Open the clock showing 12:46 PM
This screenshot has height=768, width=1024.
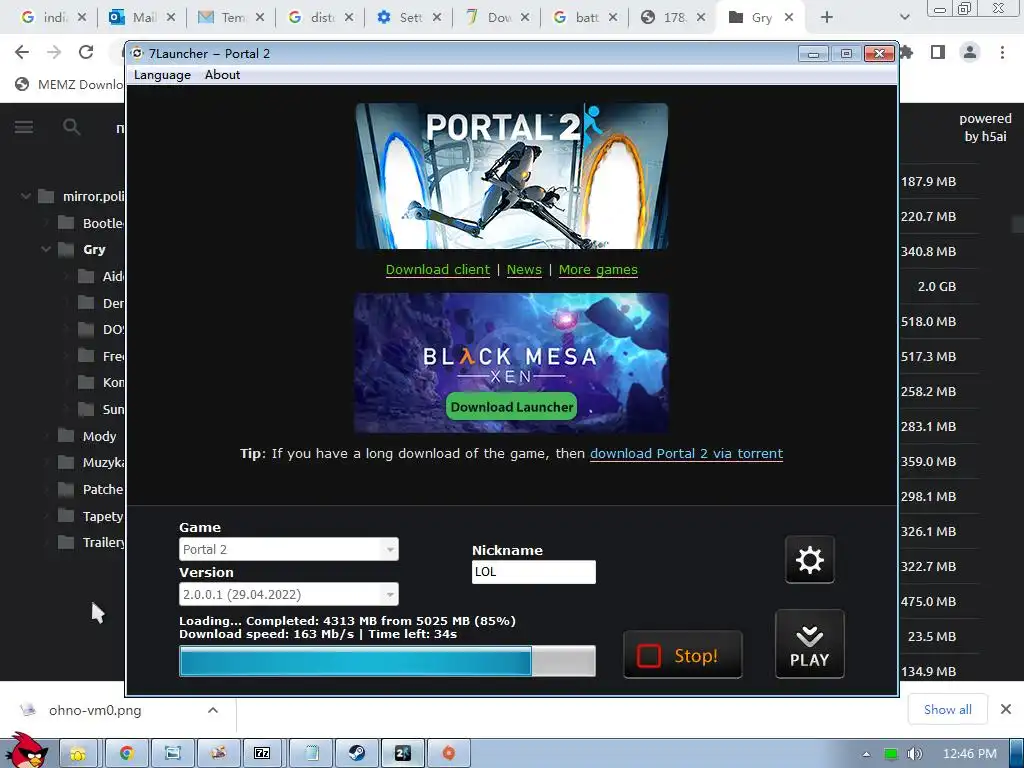pyautogui.click(x=970, y=754)
